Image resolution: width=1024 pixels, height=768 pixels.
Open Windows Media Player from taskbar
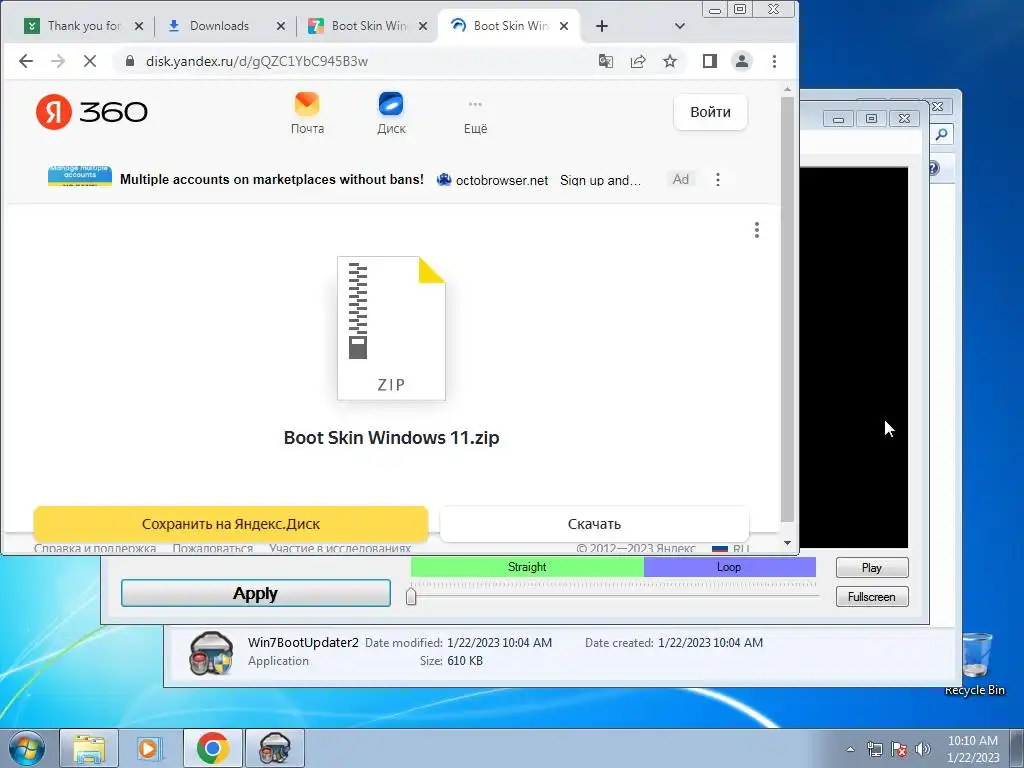point(150,748)
